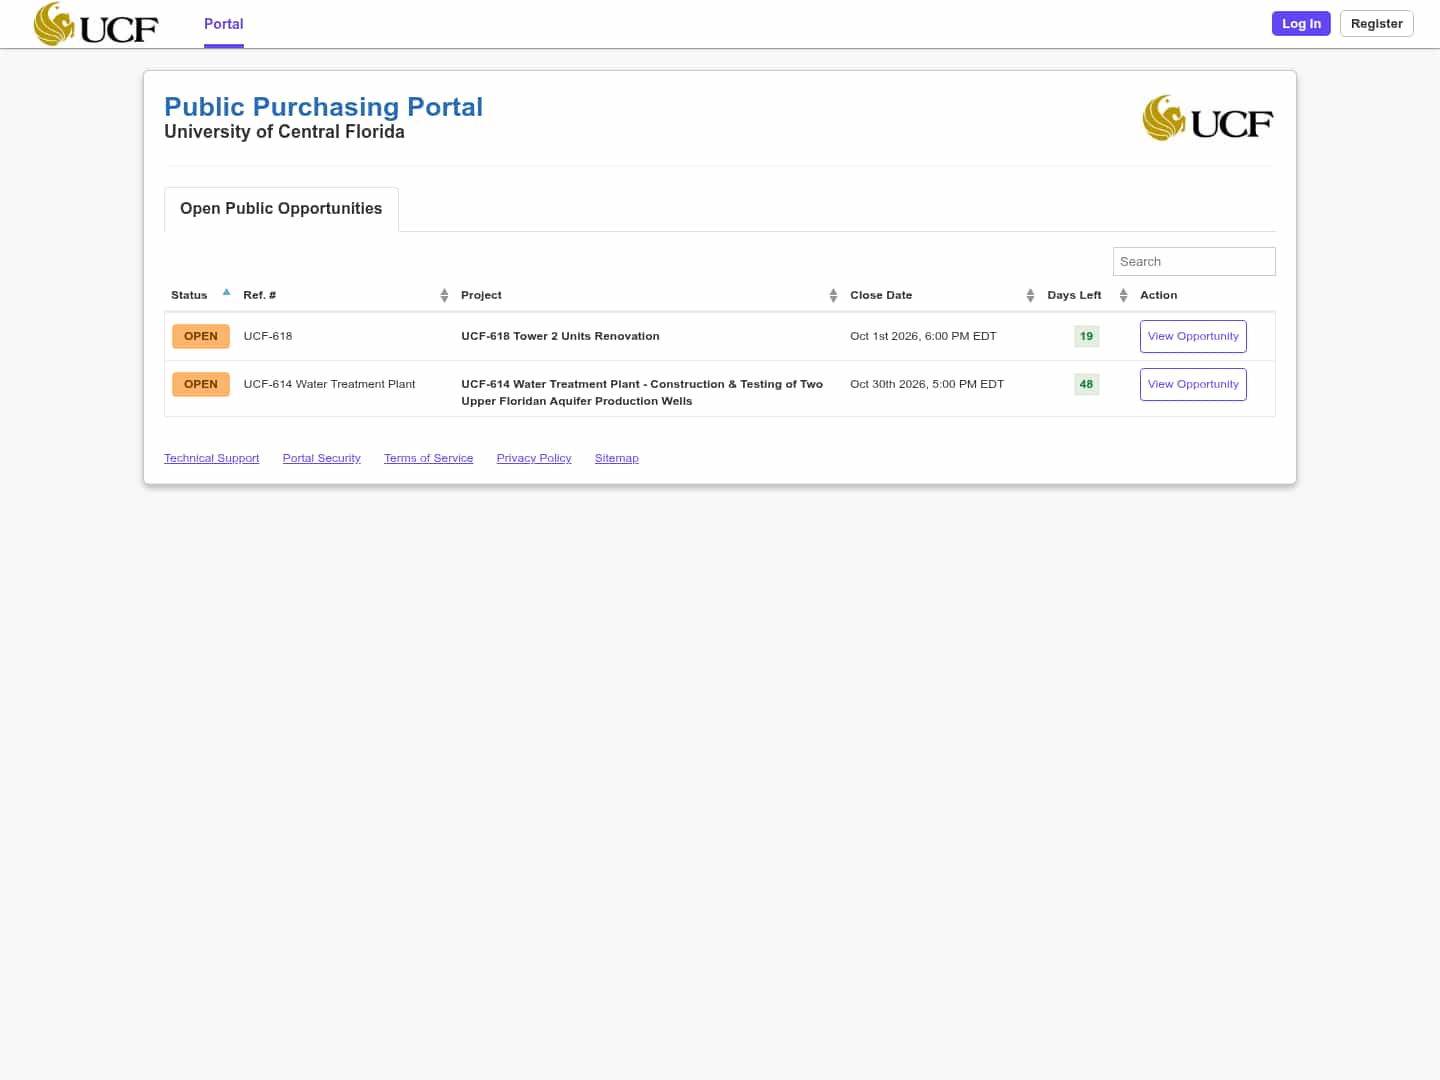Focus the Search input field
This screenshot has width=1440, height=1080.
pos(1194,261)
